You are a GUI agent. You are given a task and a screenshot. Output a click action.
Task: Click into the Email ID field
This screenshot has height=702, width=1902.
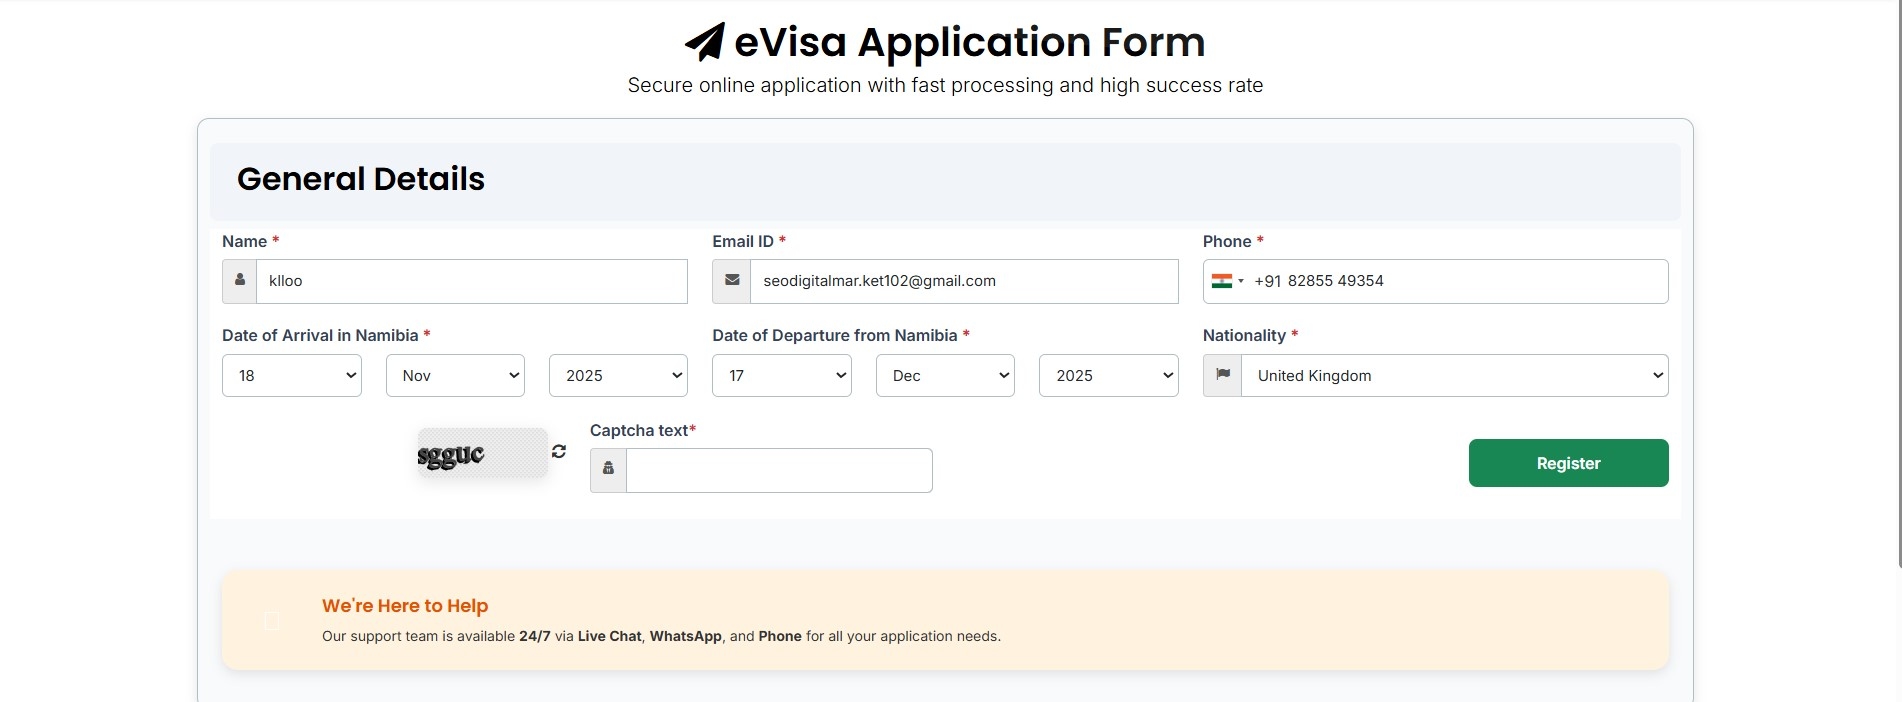click(964, 281)
